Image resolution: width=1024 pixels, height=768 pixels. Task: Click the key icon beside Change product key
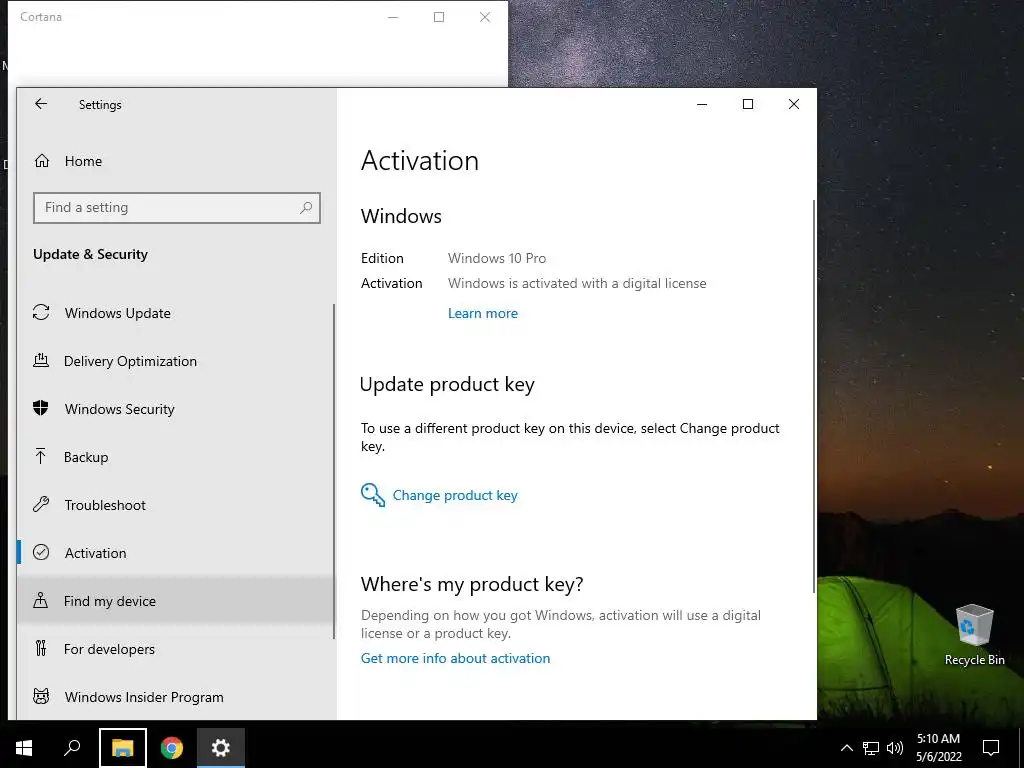[373, 495]
